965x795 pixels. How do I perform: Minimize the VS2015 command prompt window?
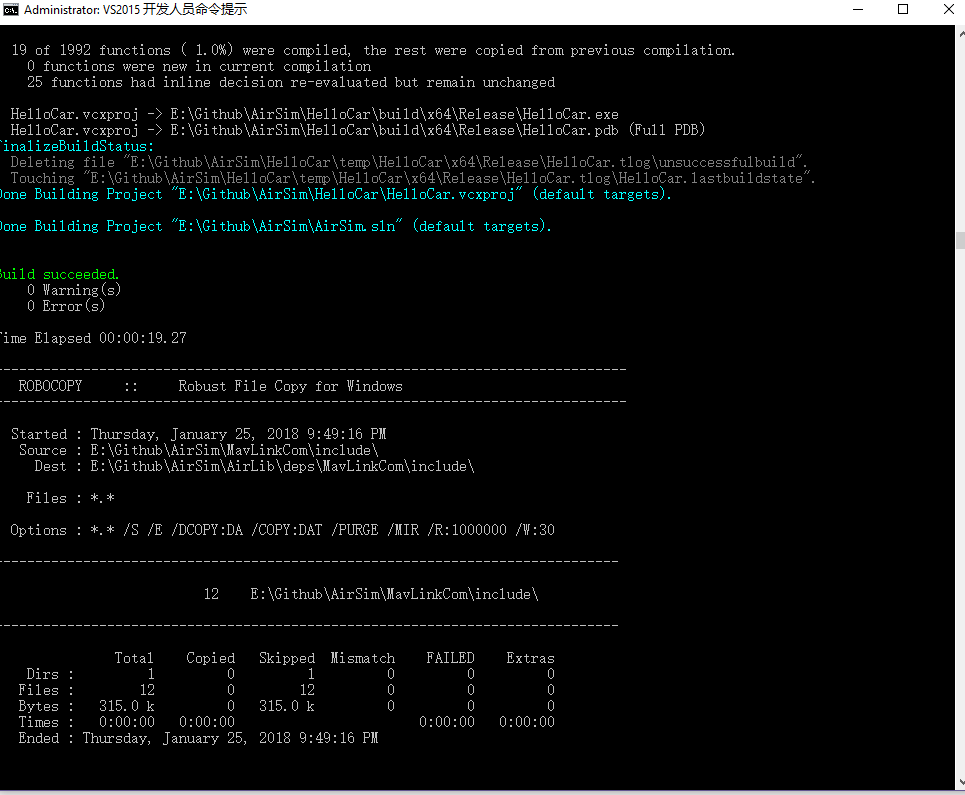point(858,9)
